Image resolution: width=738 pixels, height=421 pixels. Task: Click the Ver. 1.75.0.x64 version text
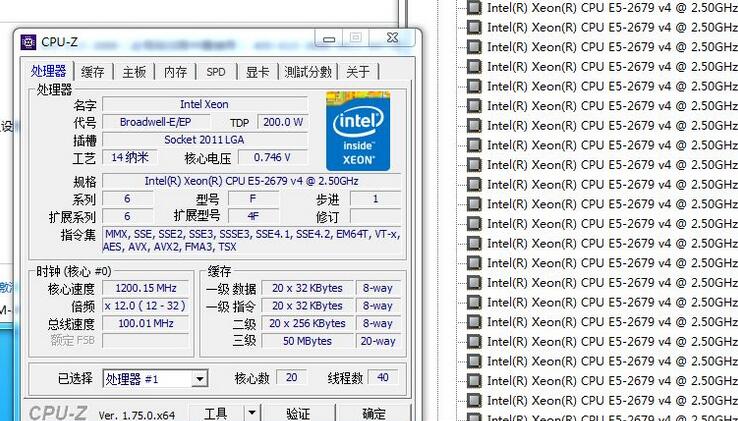tap(136, 415)
